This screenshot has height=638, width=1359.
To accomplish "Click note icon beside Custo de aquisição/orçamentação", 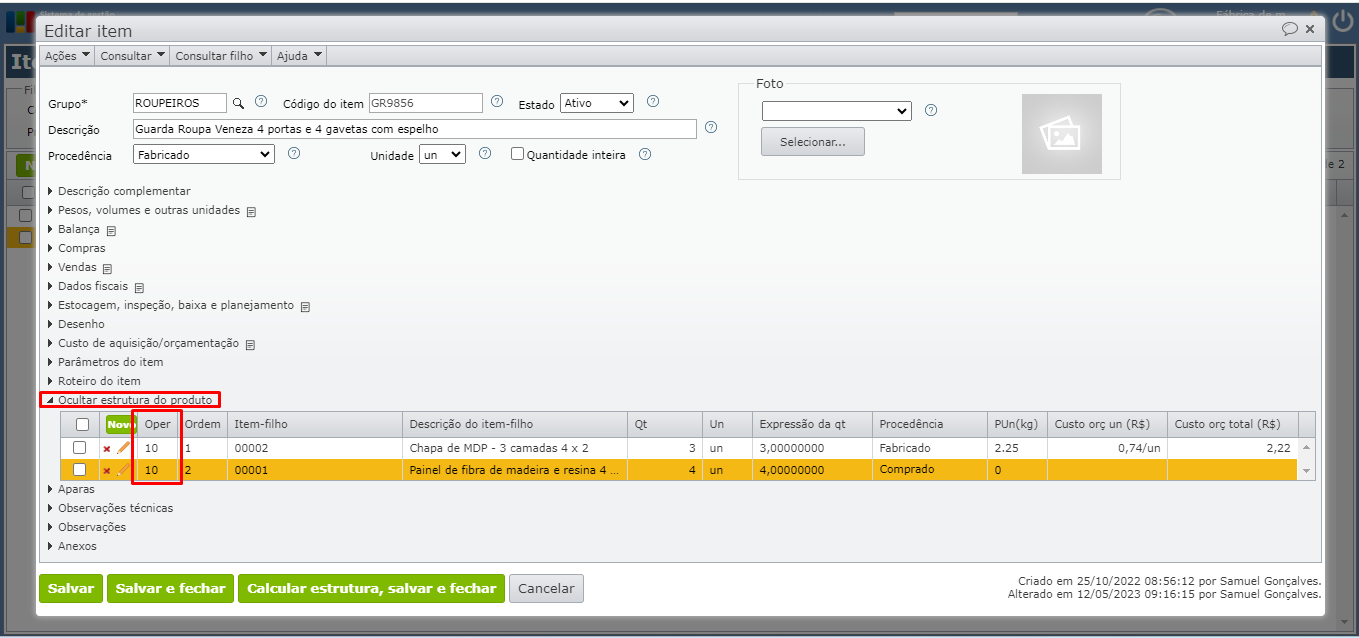I will click(250, 345).
